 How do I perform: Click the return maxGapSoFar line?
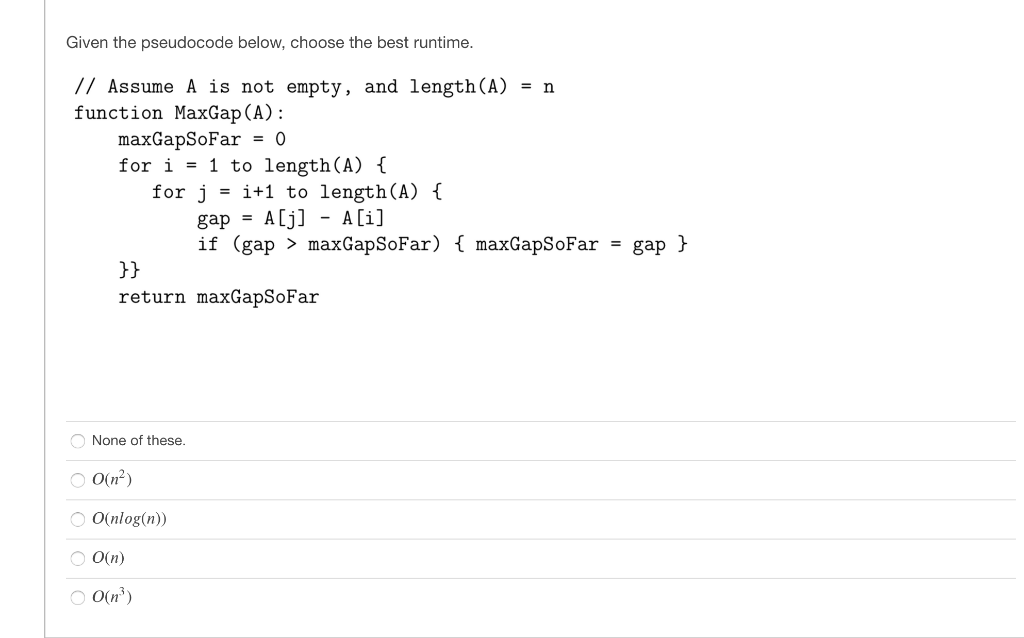(218, 297)
